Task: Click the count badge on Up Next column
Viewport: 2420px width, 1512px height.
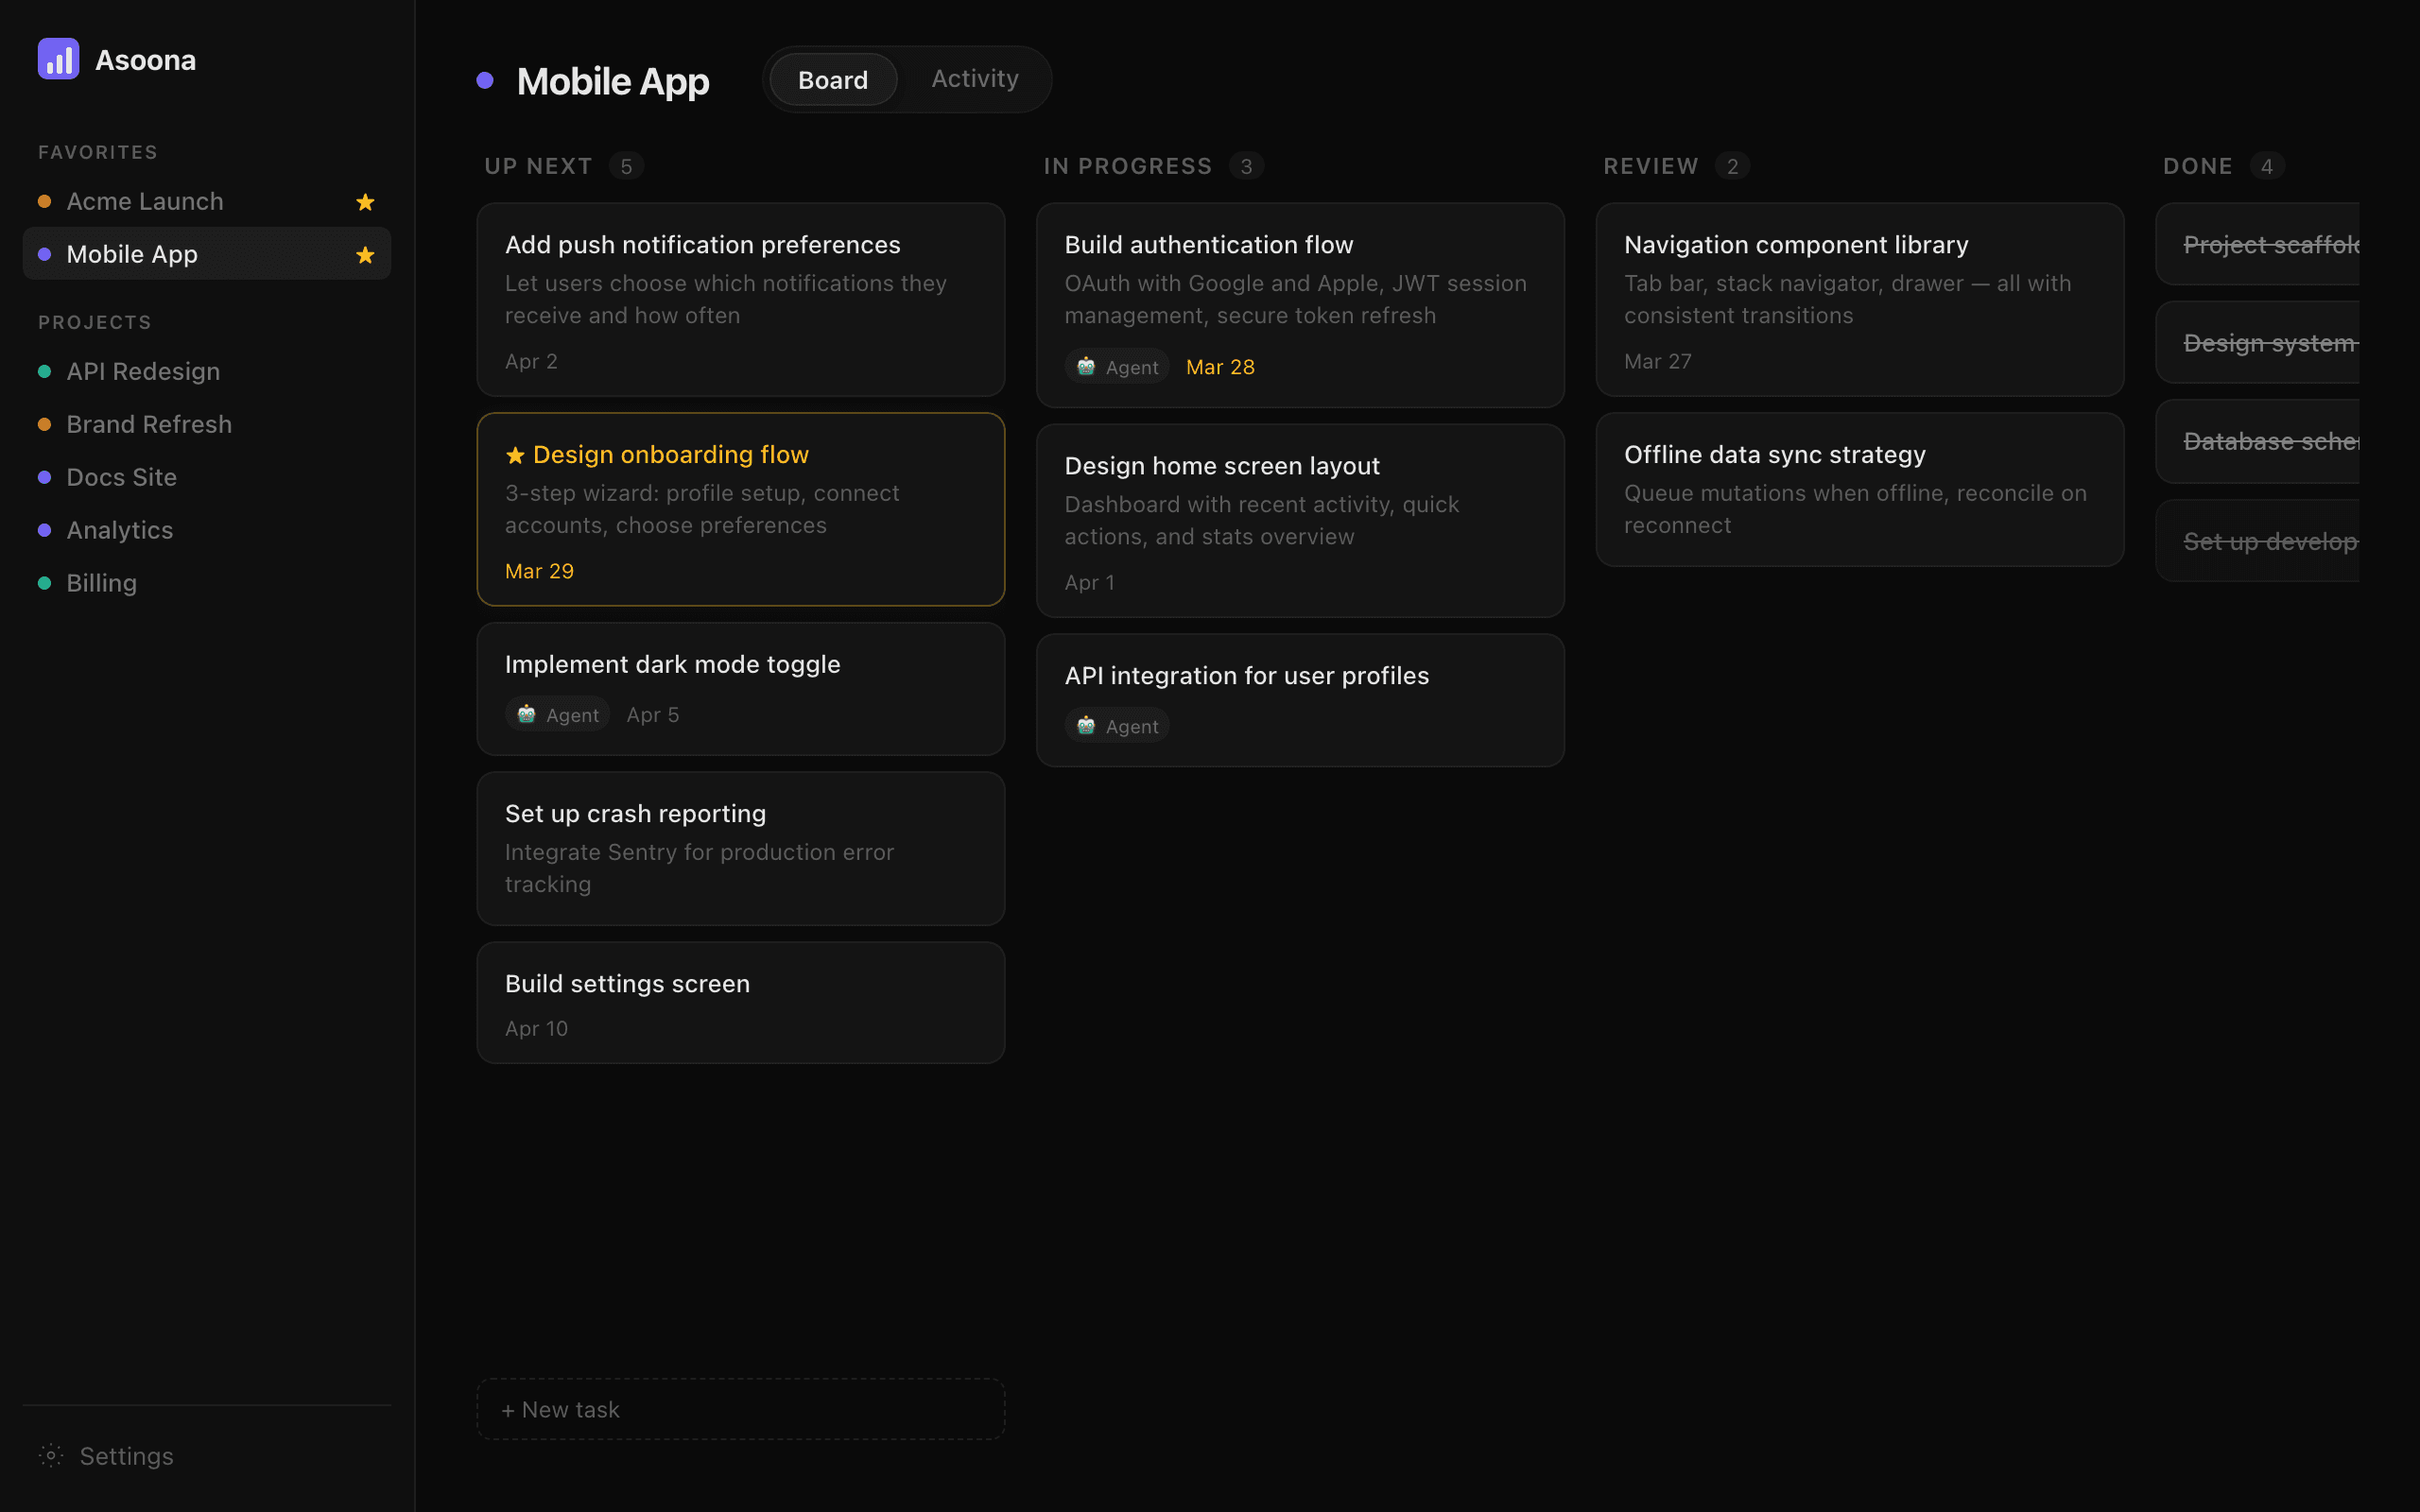Action: (x=626, y=166)
